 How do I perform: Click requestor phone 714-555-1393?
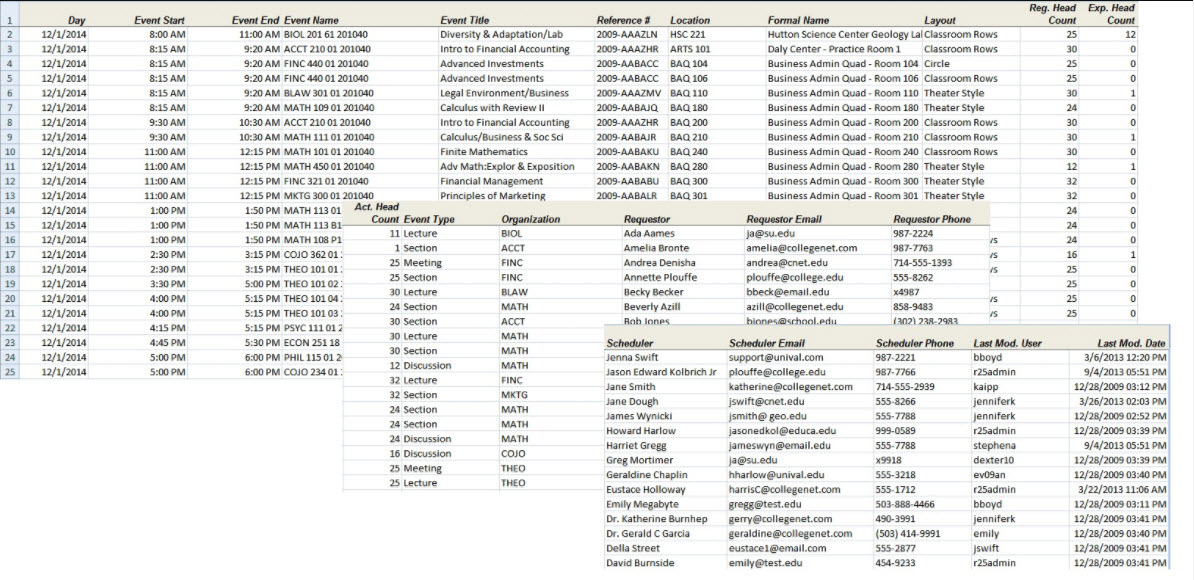[923, 263]
